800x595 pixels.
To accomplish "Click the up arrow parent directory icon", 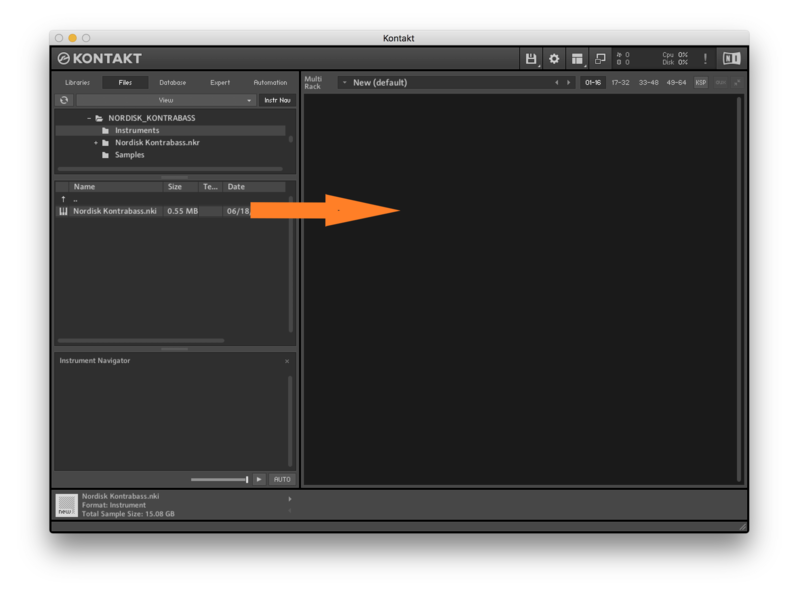I will (63, 199).
